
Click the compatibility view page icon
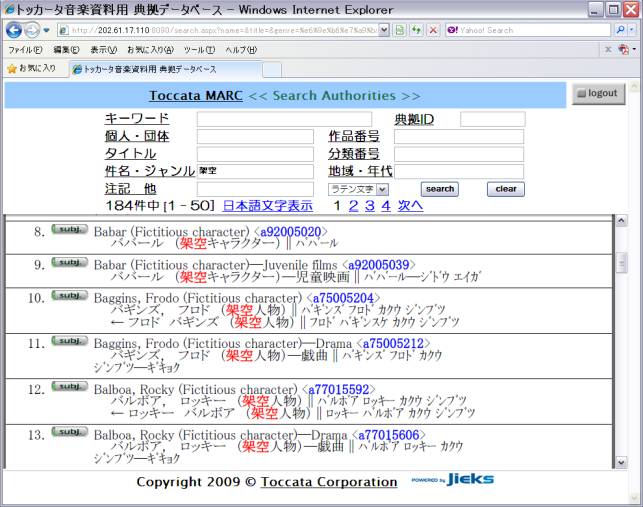400,30
